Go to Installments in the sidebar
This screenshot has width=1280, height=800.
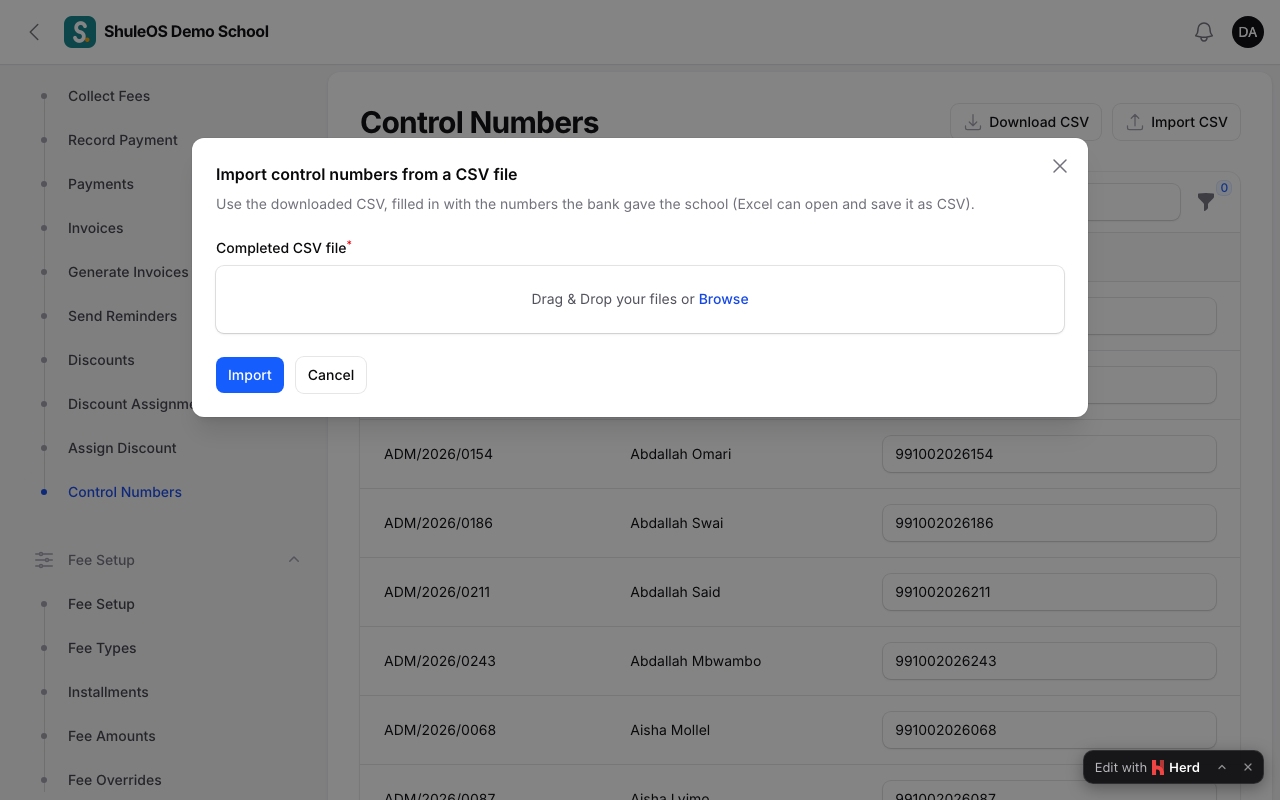108,692
